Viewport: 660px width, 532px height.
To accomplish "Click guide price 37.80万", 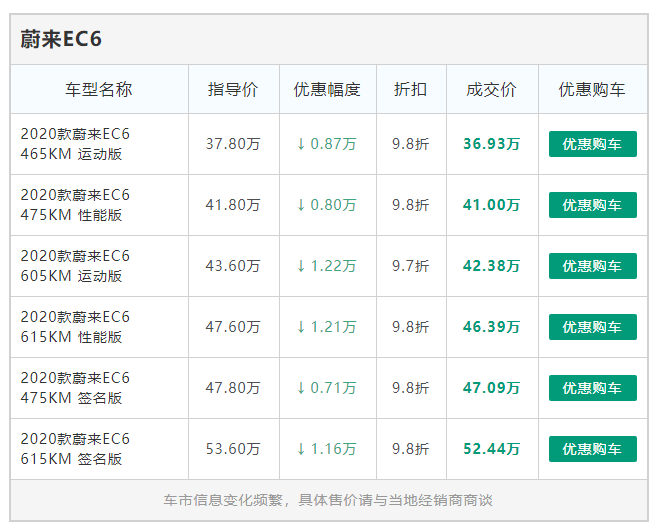I will coord(233,144).
